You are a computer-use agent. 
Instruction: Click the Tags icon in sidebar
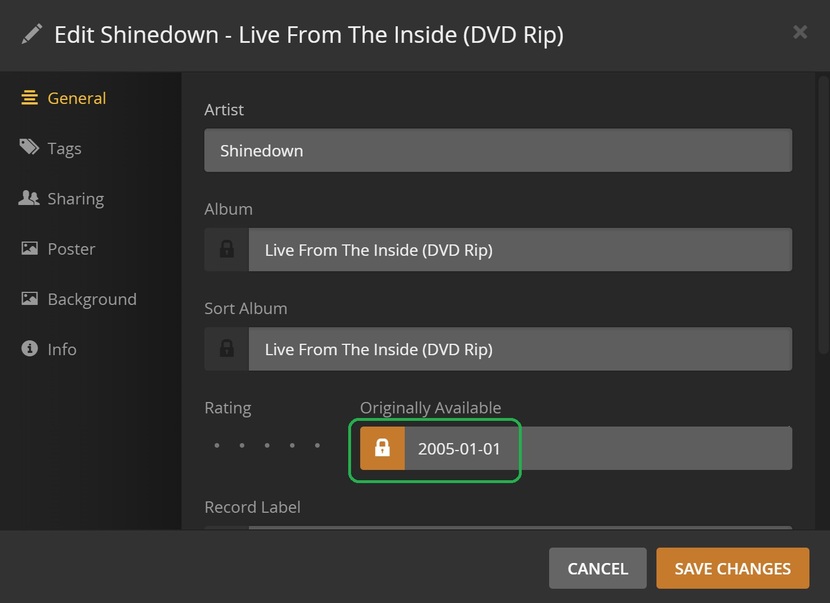[30, 147]
